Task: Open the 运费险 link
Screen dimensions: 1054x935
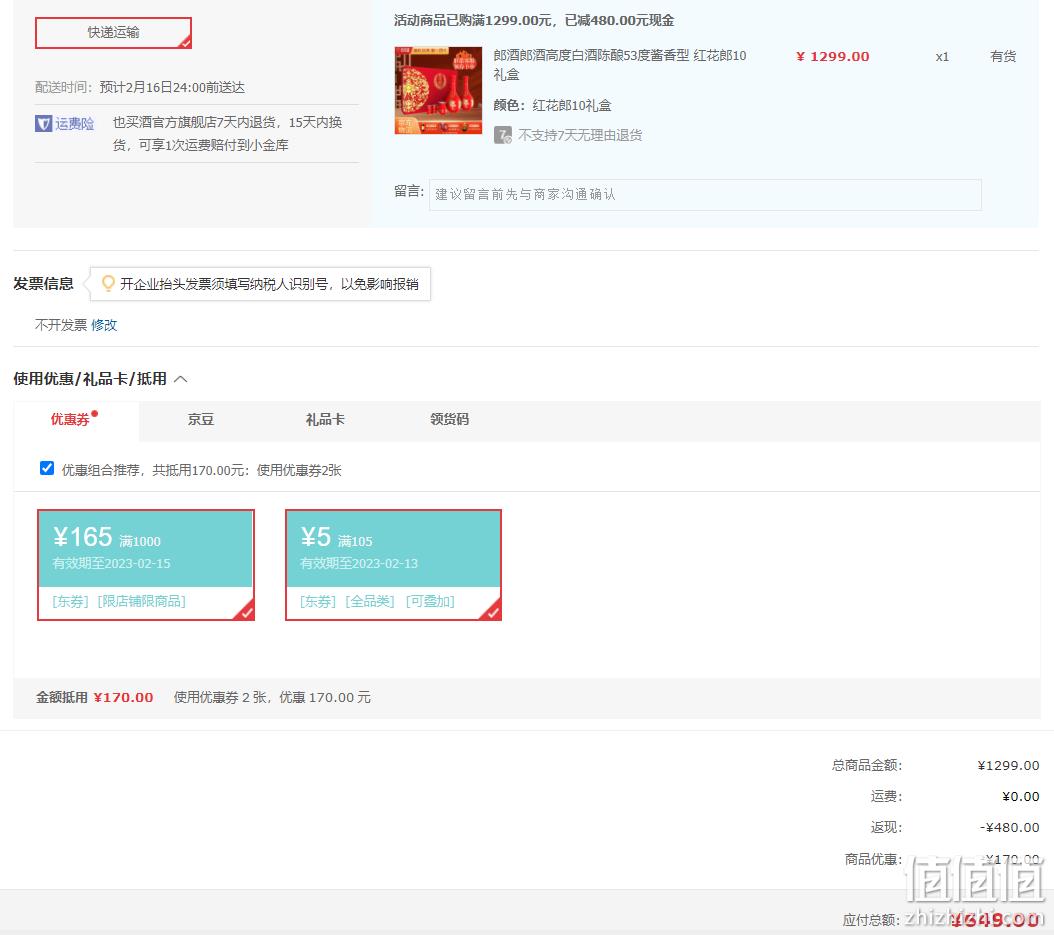Action: [x=74, y=124]
